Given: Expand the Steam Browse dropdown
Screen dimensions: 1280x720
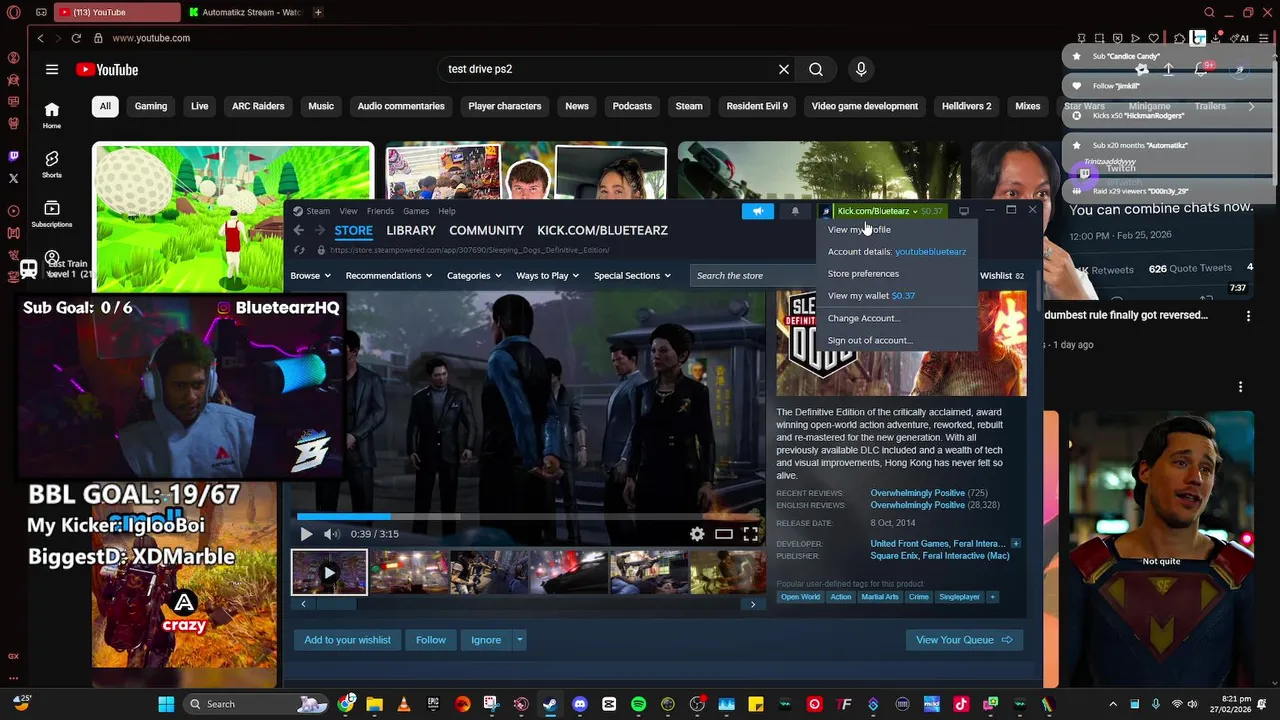Looking at the screenshot, I should pos(310,276).
